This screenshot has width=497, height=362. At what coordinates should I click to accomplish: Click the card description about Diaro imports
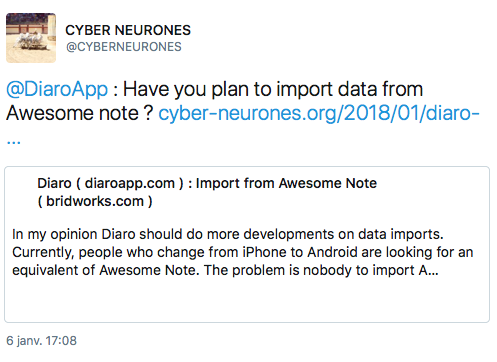click(243, 252)
